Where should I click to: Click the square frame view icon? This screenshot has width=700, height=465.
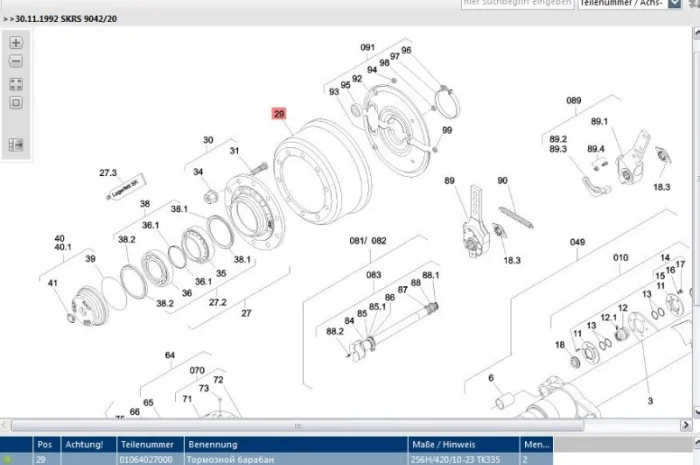(x=16, y=103)
